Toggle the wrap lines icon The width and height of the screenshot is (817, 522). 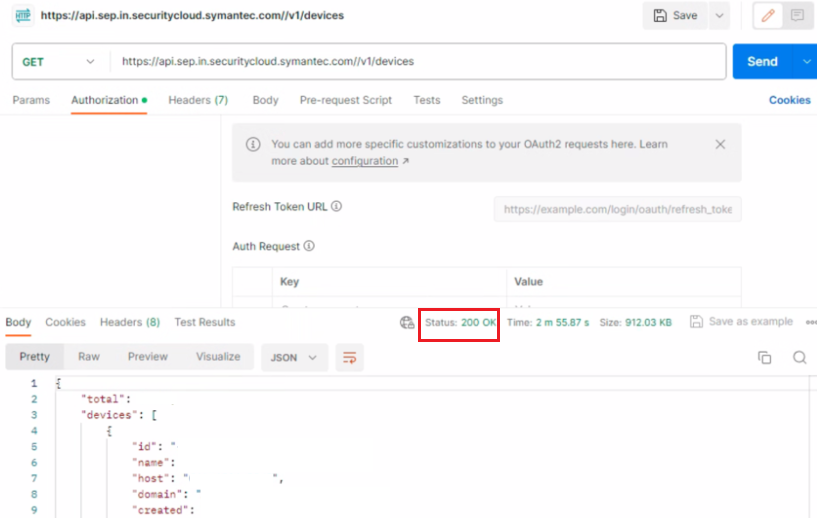(x=349, y=357)
